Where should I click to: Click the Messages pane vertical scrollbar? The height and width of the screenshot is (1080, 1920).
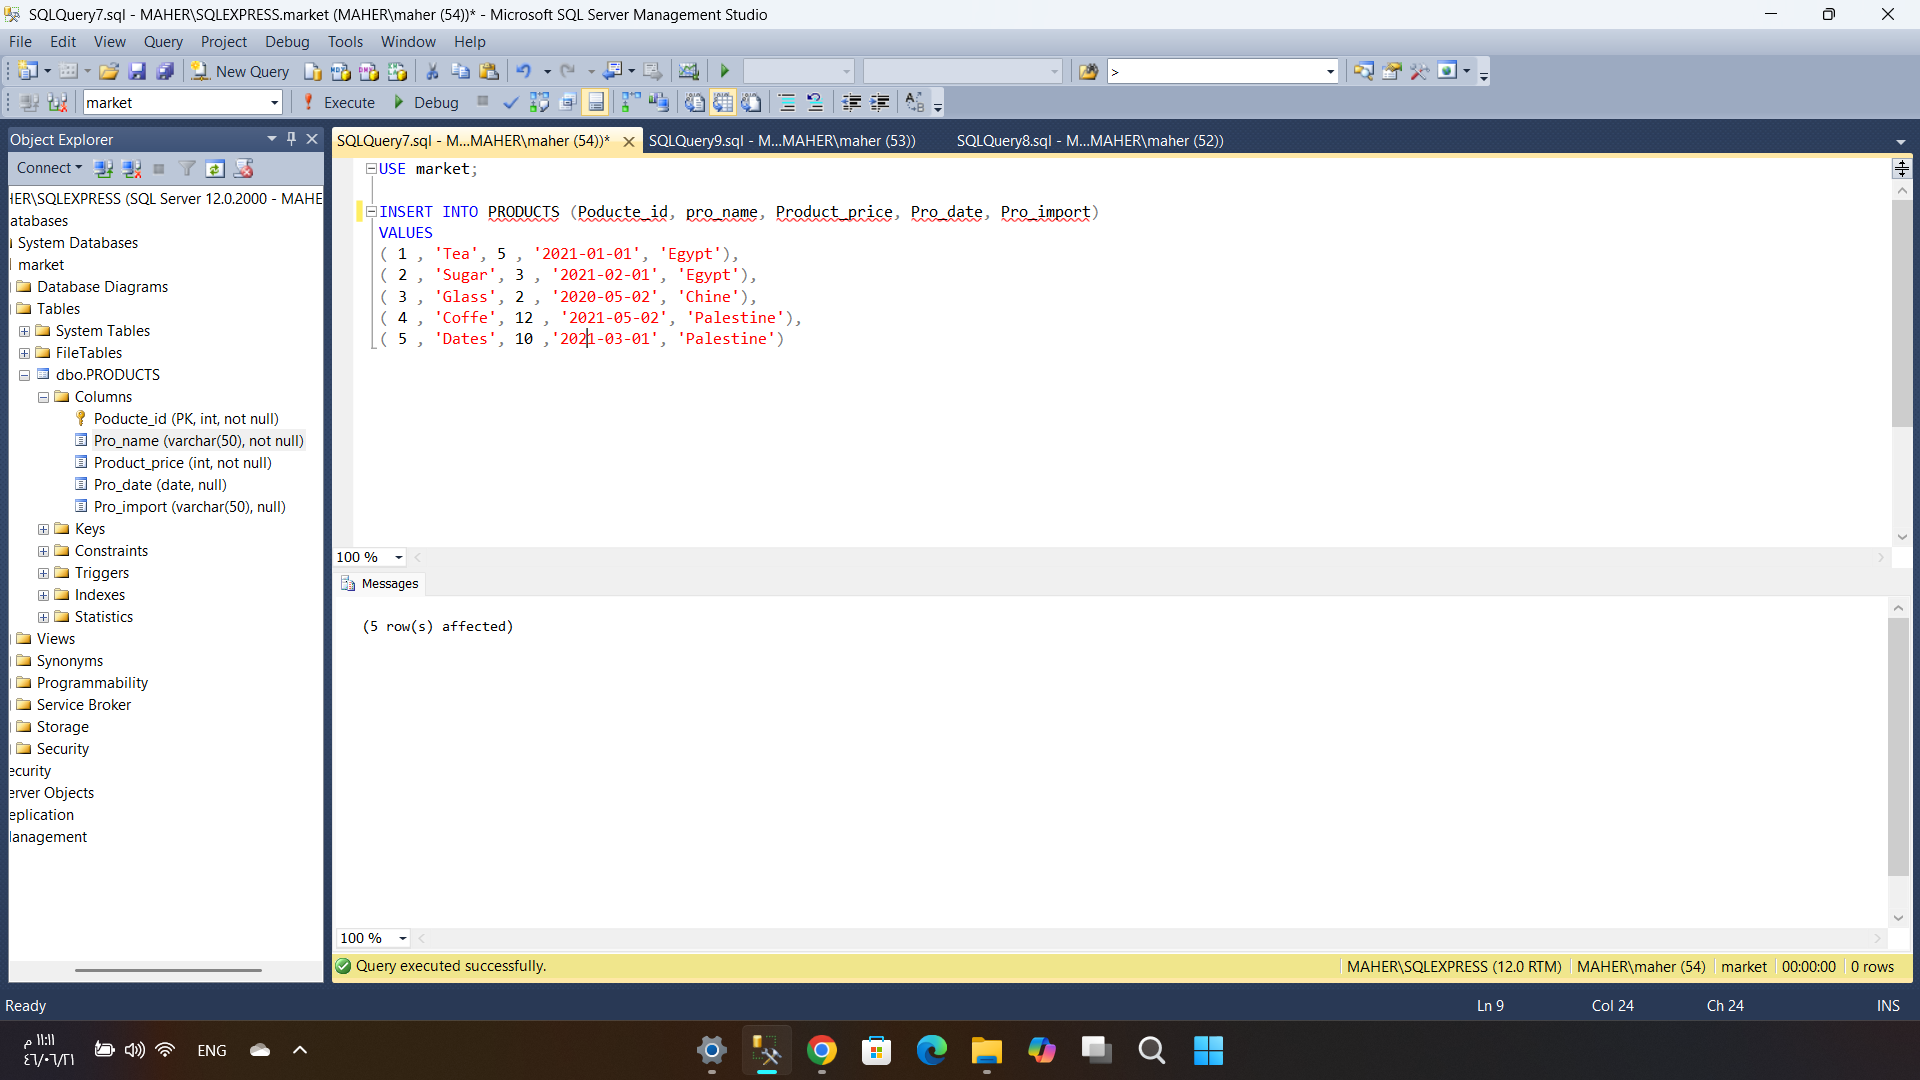(x=1898, y=746)
